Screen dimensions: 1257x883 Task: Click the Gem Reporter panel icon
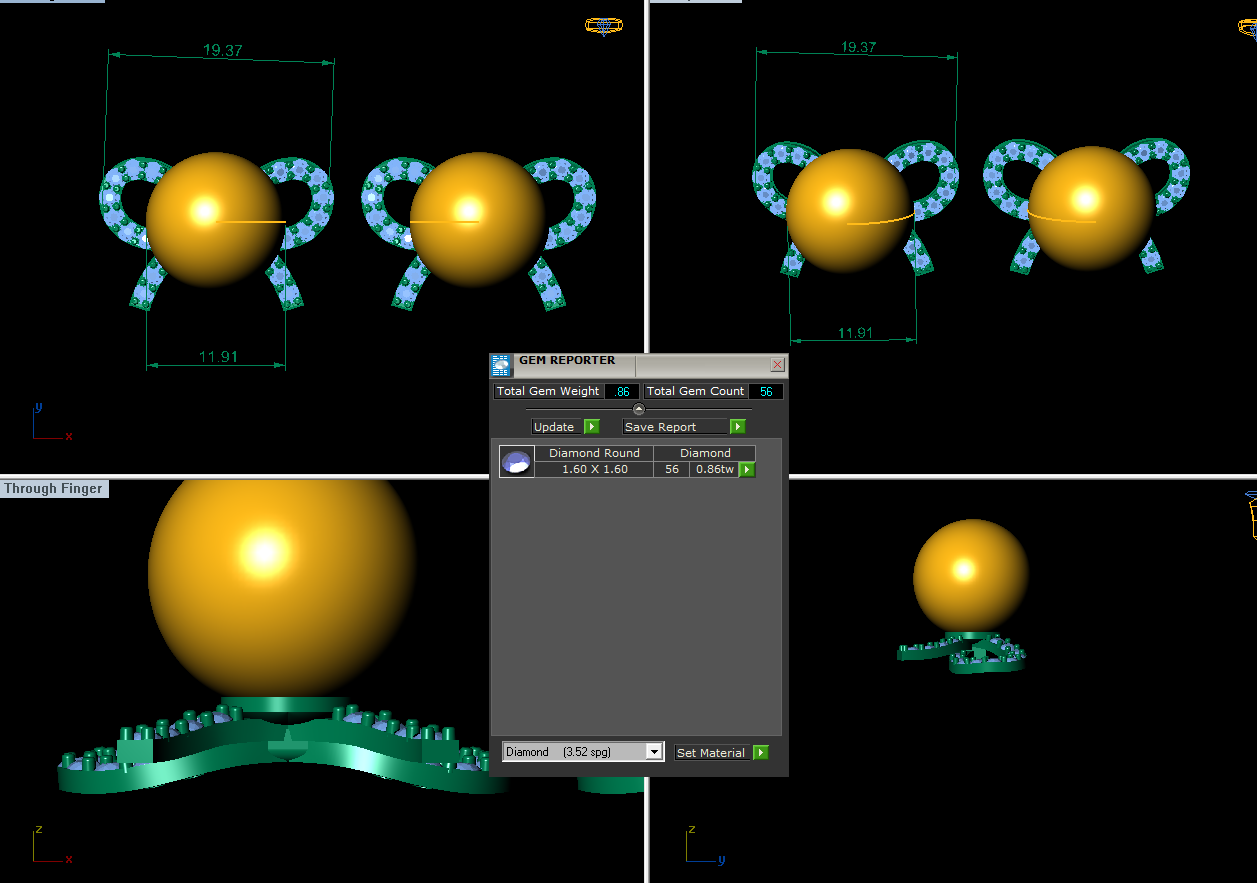point(501,365)
